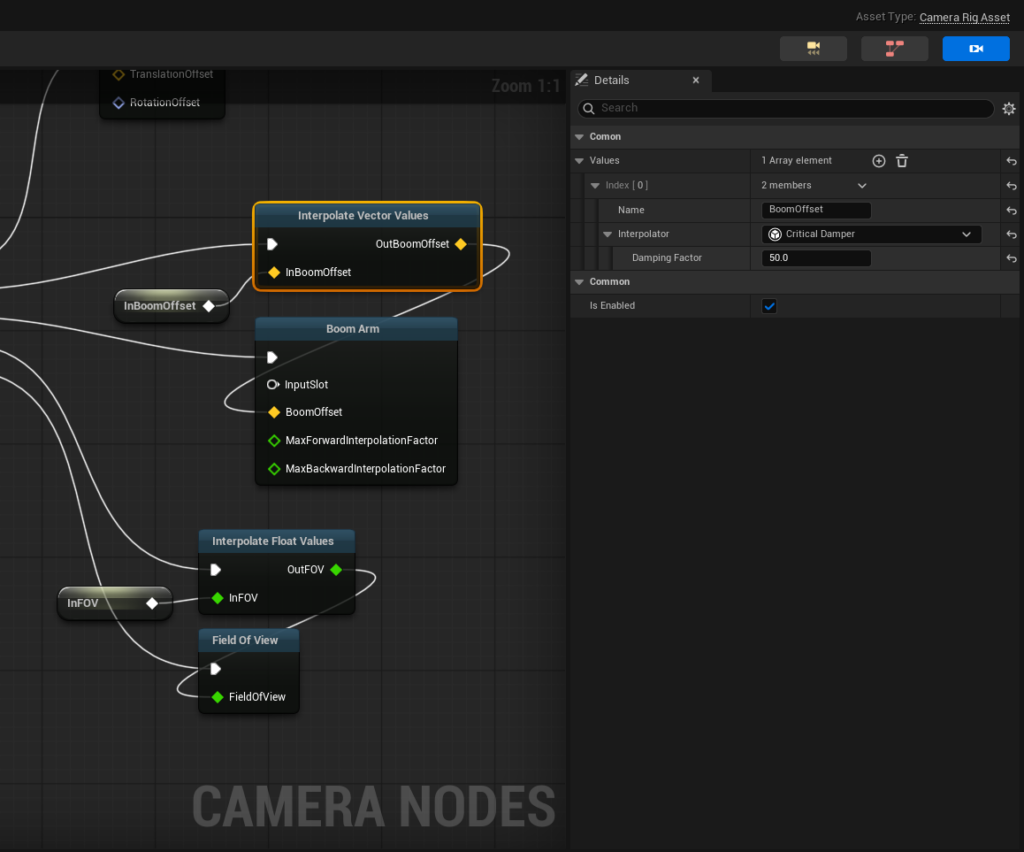Close the Details tab
Image resolution: width=1024 pixels, height=852 pixels.
click(696, 80)
